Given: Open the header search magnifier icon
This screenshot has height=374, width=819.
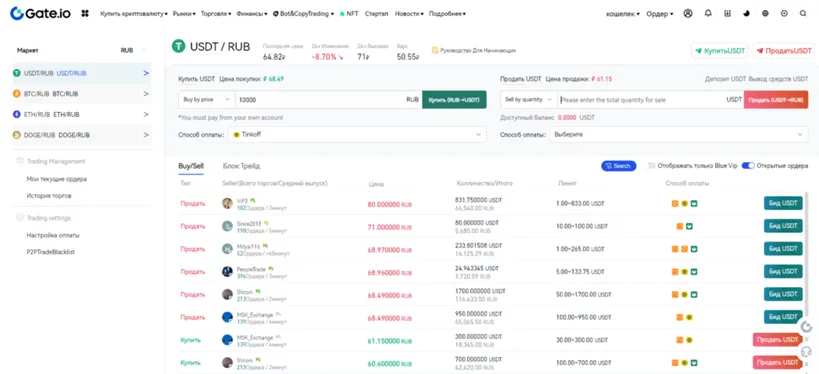Looking at the screenshot, I should tap(803, 14).
